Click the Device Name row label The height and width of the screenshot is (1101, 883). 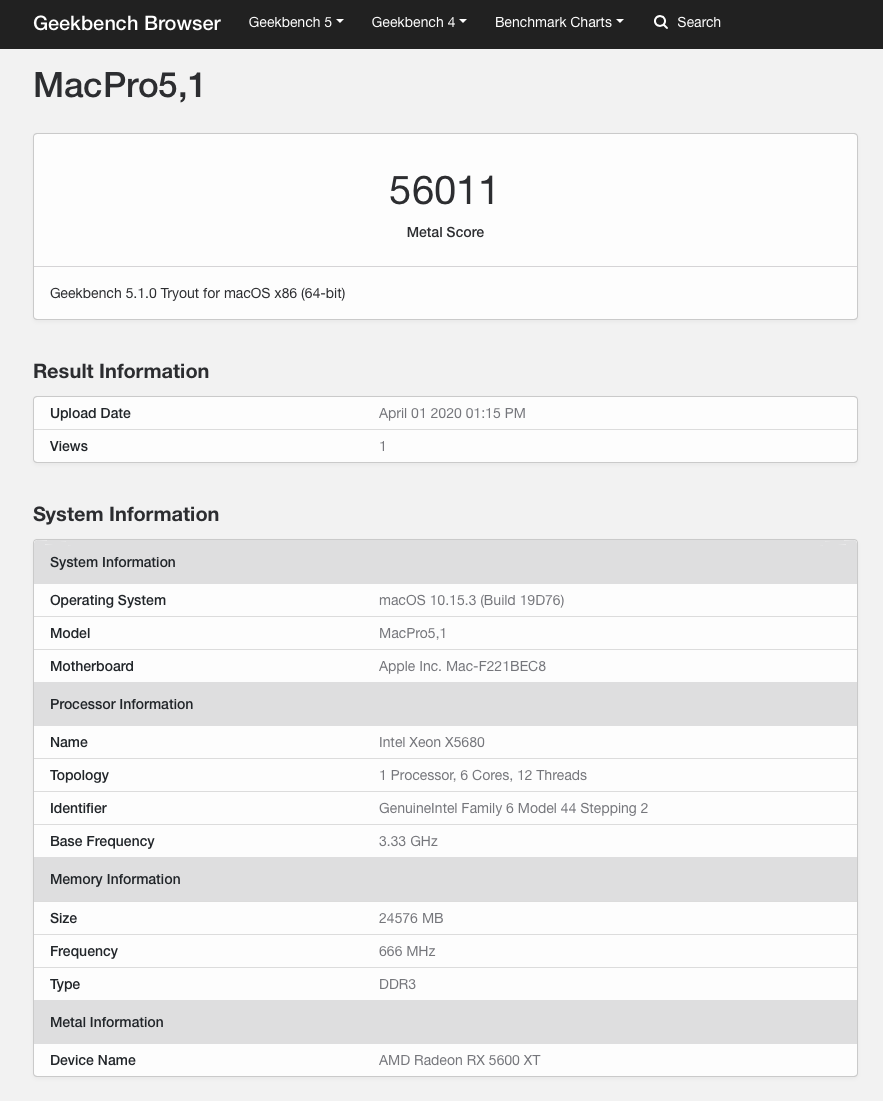click(x=93, y=1060)
